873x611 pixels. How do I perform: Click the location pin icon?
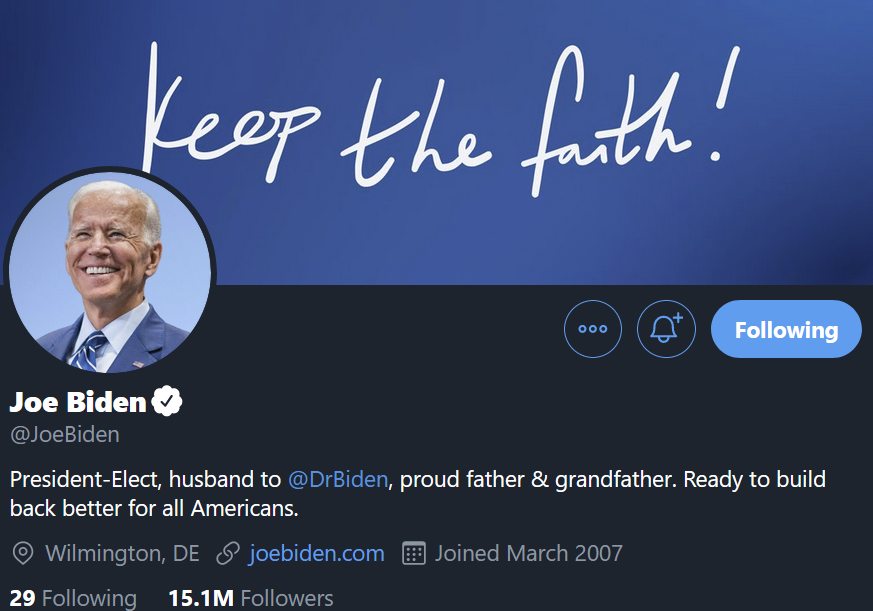point(23,553)
